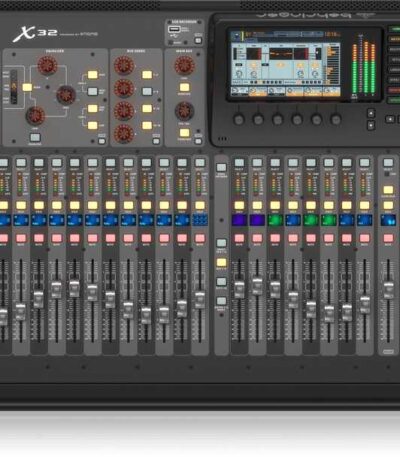This screenshot has height=457, width=400.
Task: Click the main LCD display screen
Action: pos(286,63)
